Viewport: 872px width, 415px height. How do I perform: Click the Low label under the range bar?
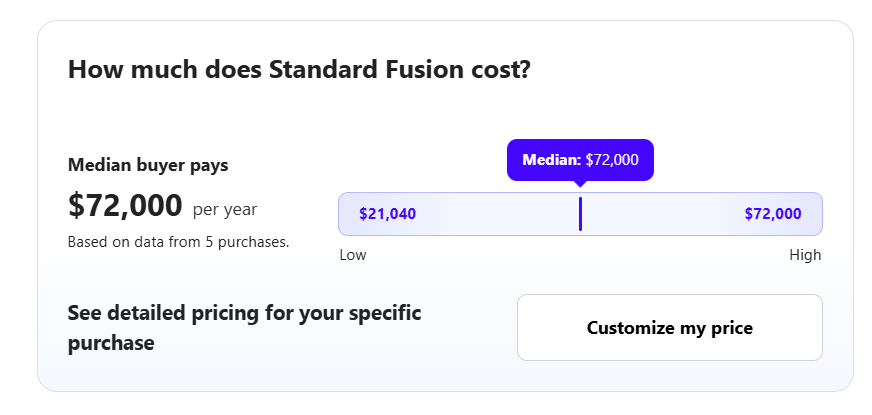(353, 255)
